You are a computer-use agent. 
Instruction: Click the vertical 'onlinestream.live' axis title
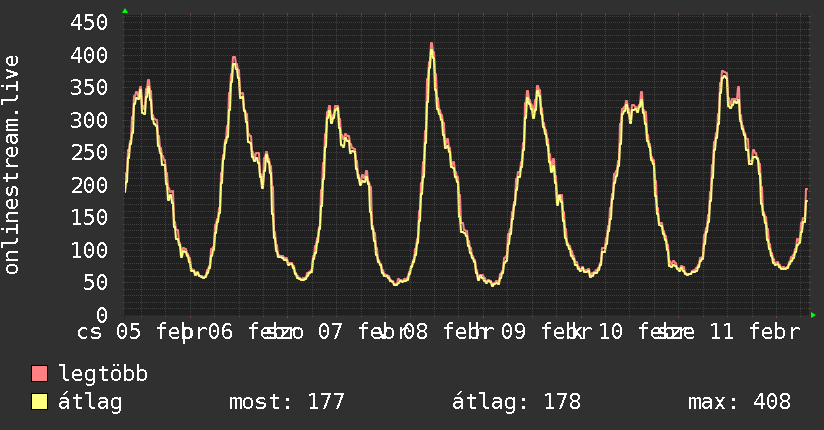point(12,164)
